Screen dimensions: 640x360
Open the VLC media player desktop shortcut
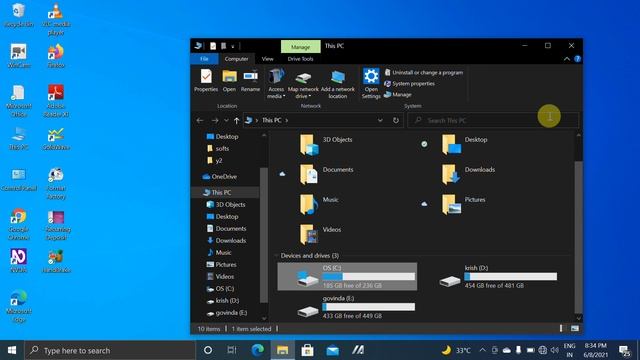[56, 19]
